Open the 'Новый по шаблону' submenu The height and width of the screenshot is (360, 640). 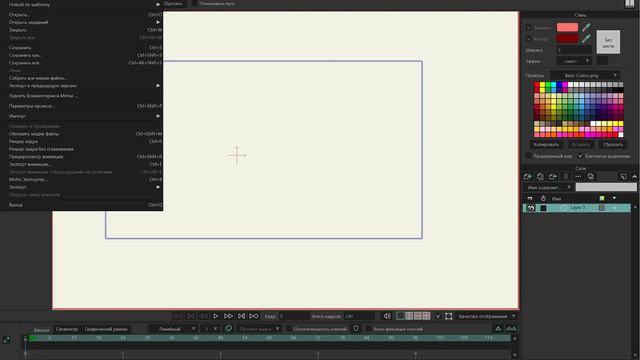(x=84, y=4)
